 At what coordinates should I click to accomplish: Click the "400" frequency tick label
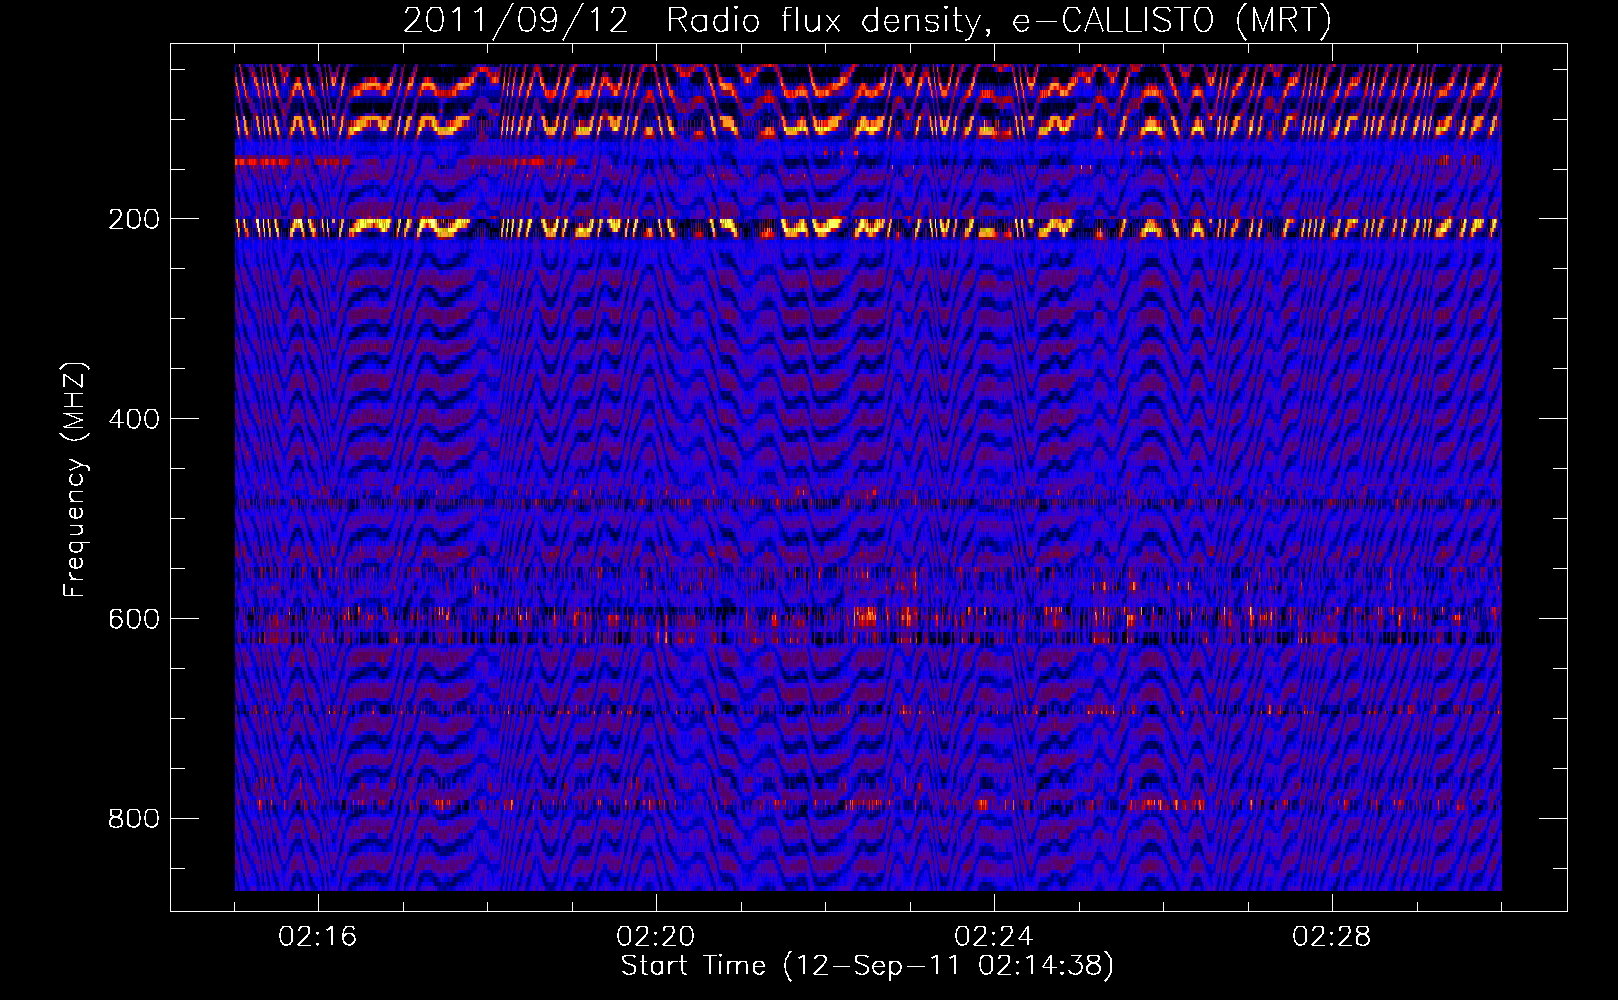(134, 419)
